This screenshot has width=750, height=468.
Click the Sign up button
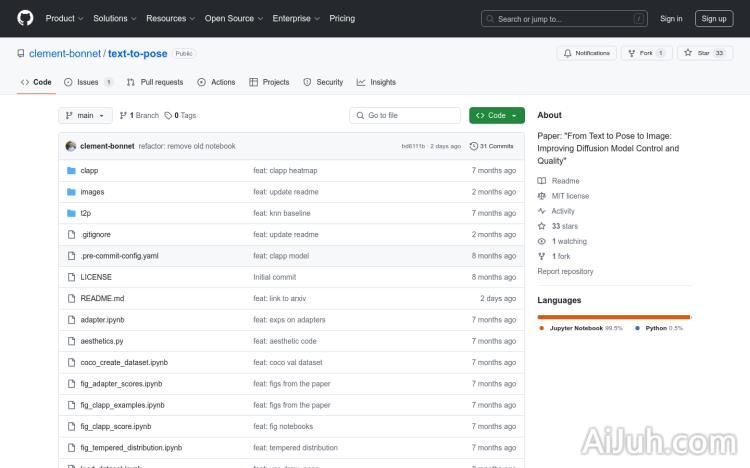point(714,18)
